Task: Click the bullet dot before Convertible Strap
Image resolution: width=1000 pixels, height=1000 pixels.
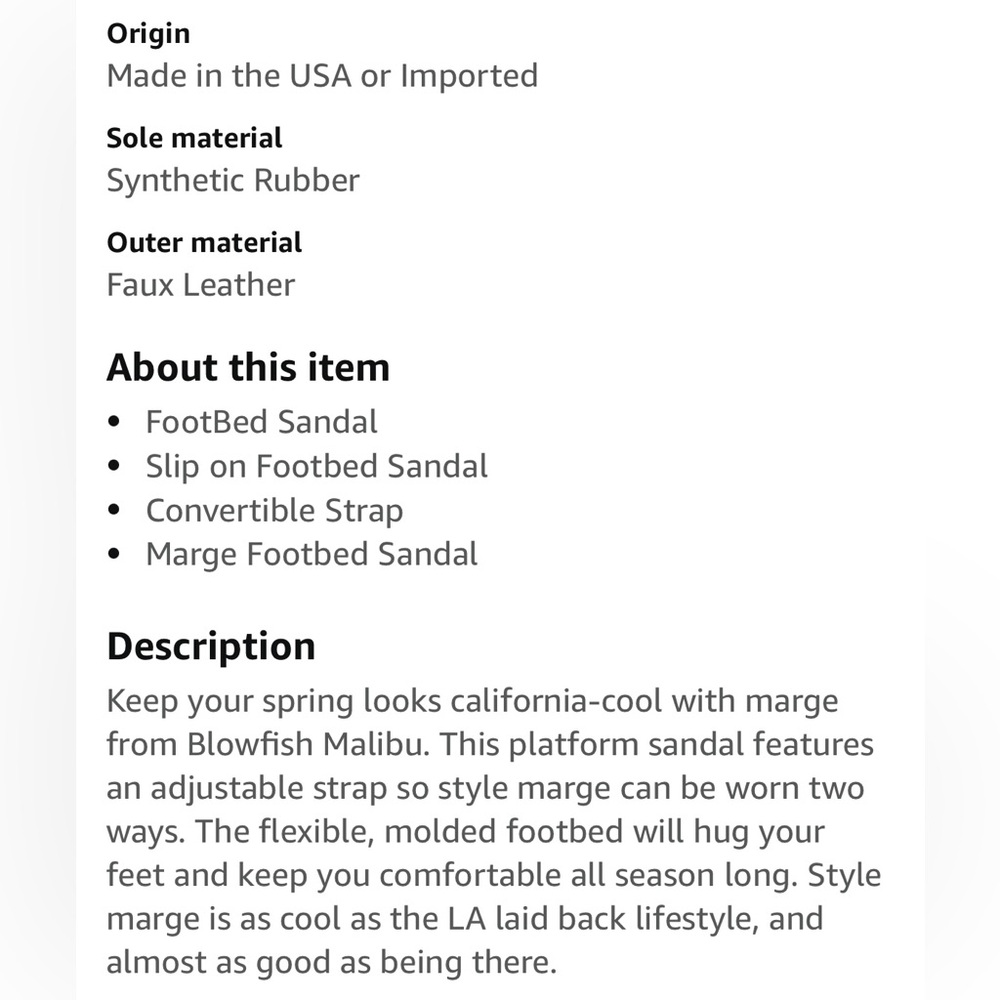Action: (114, 510)
